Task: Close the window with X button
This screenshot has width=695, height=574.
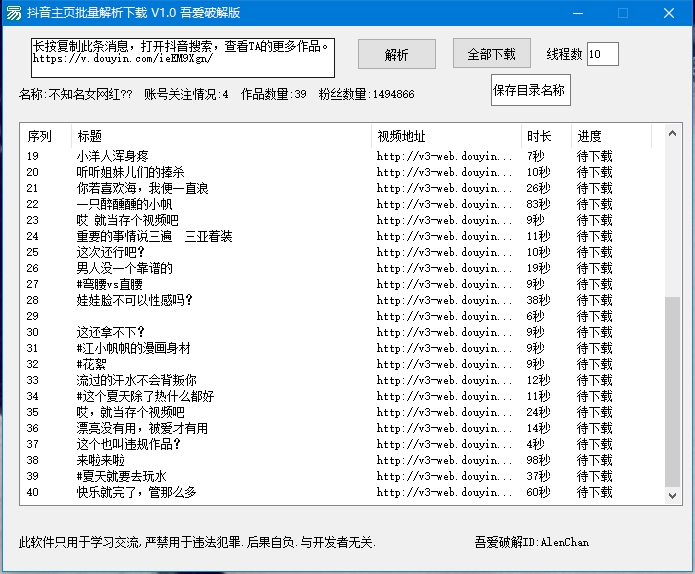Action: 668,13
